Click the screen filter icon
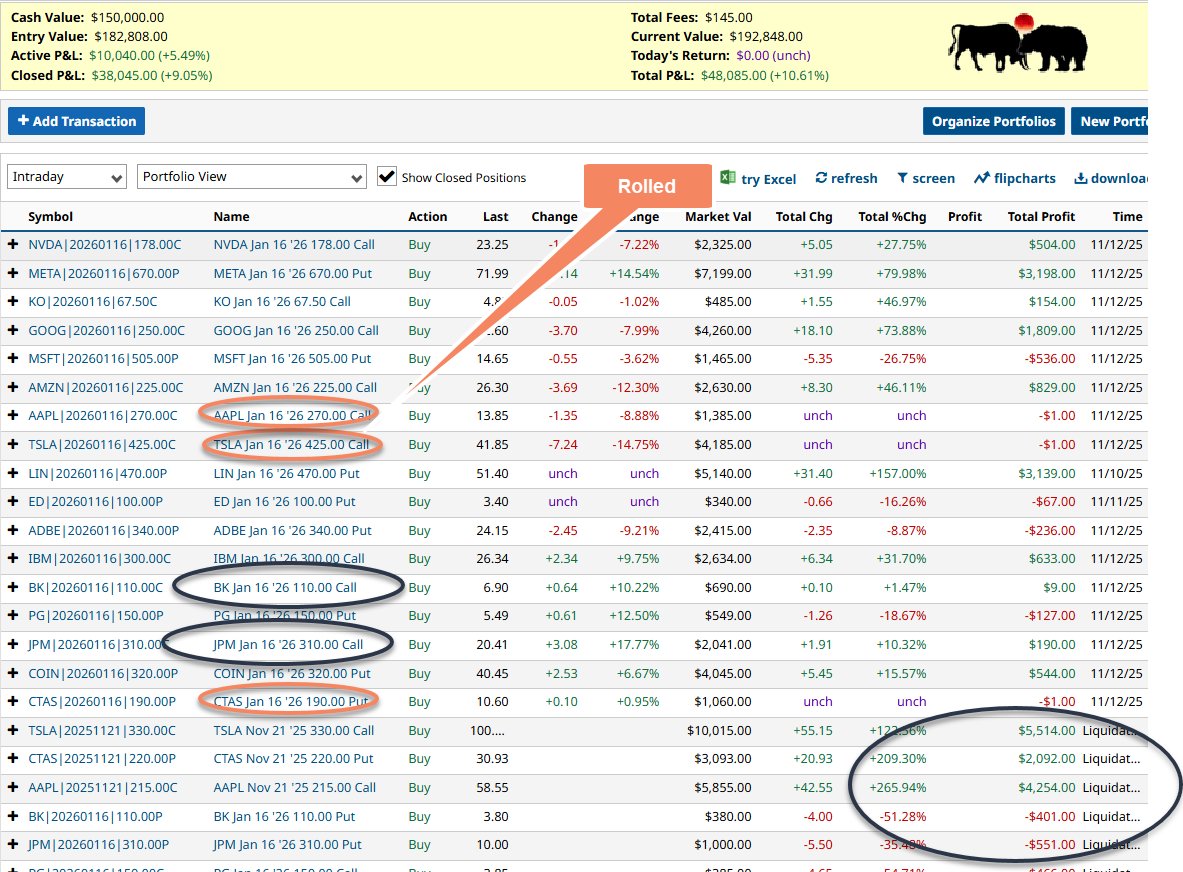The width and height of the screenshot is (1183, 872). click(x=902, y=178)
